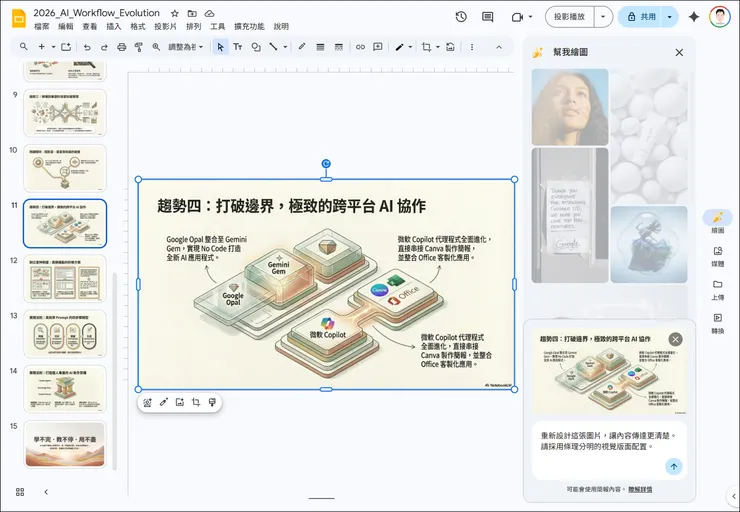Open the 格式 menu
Viewport: 740px width, 512px height.
tap(138, 26)
